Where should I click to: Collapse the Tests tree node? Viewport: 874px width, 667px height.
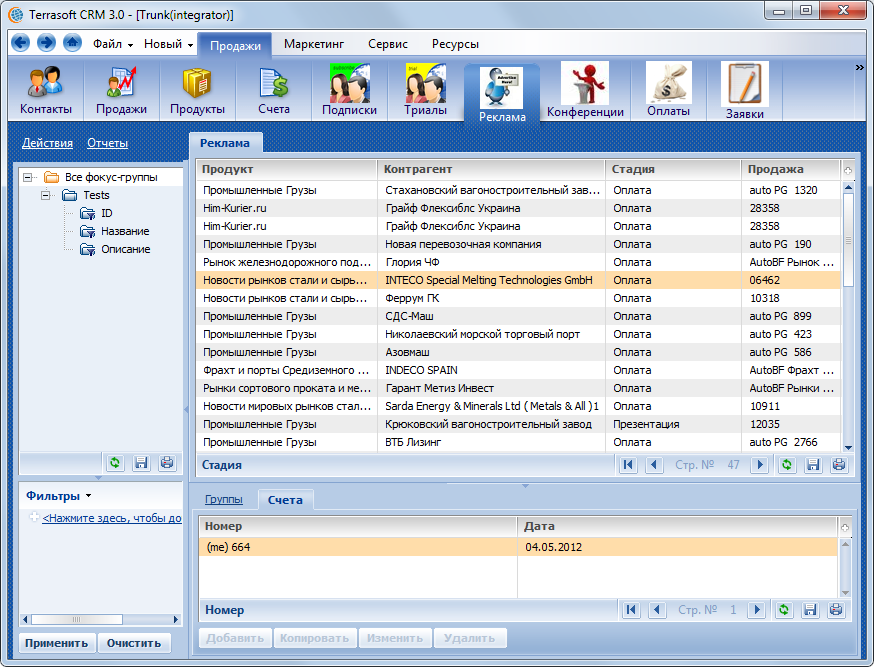[46, 195]
